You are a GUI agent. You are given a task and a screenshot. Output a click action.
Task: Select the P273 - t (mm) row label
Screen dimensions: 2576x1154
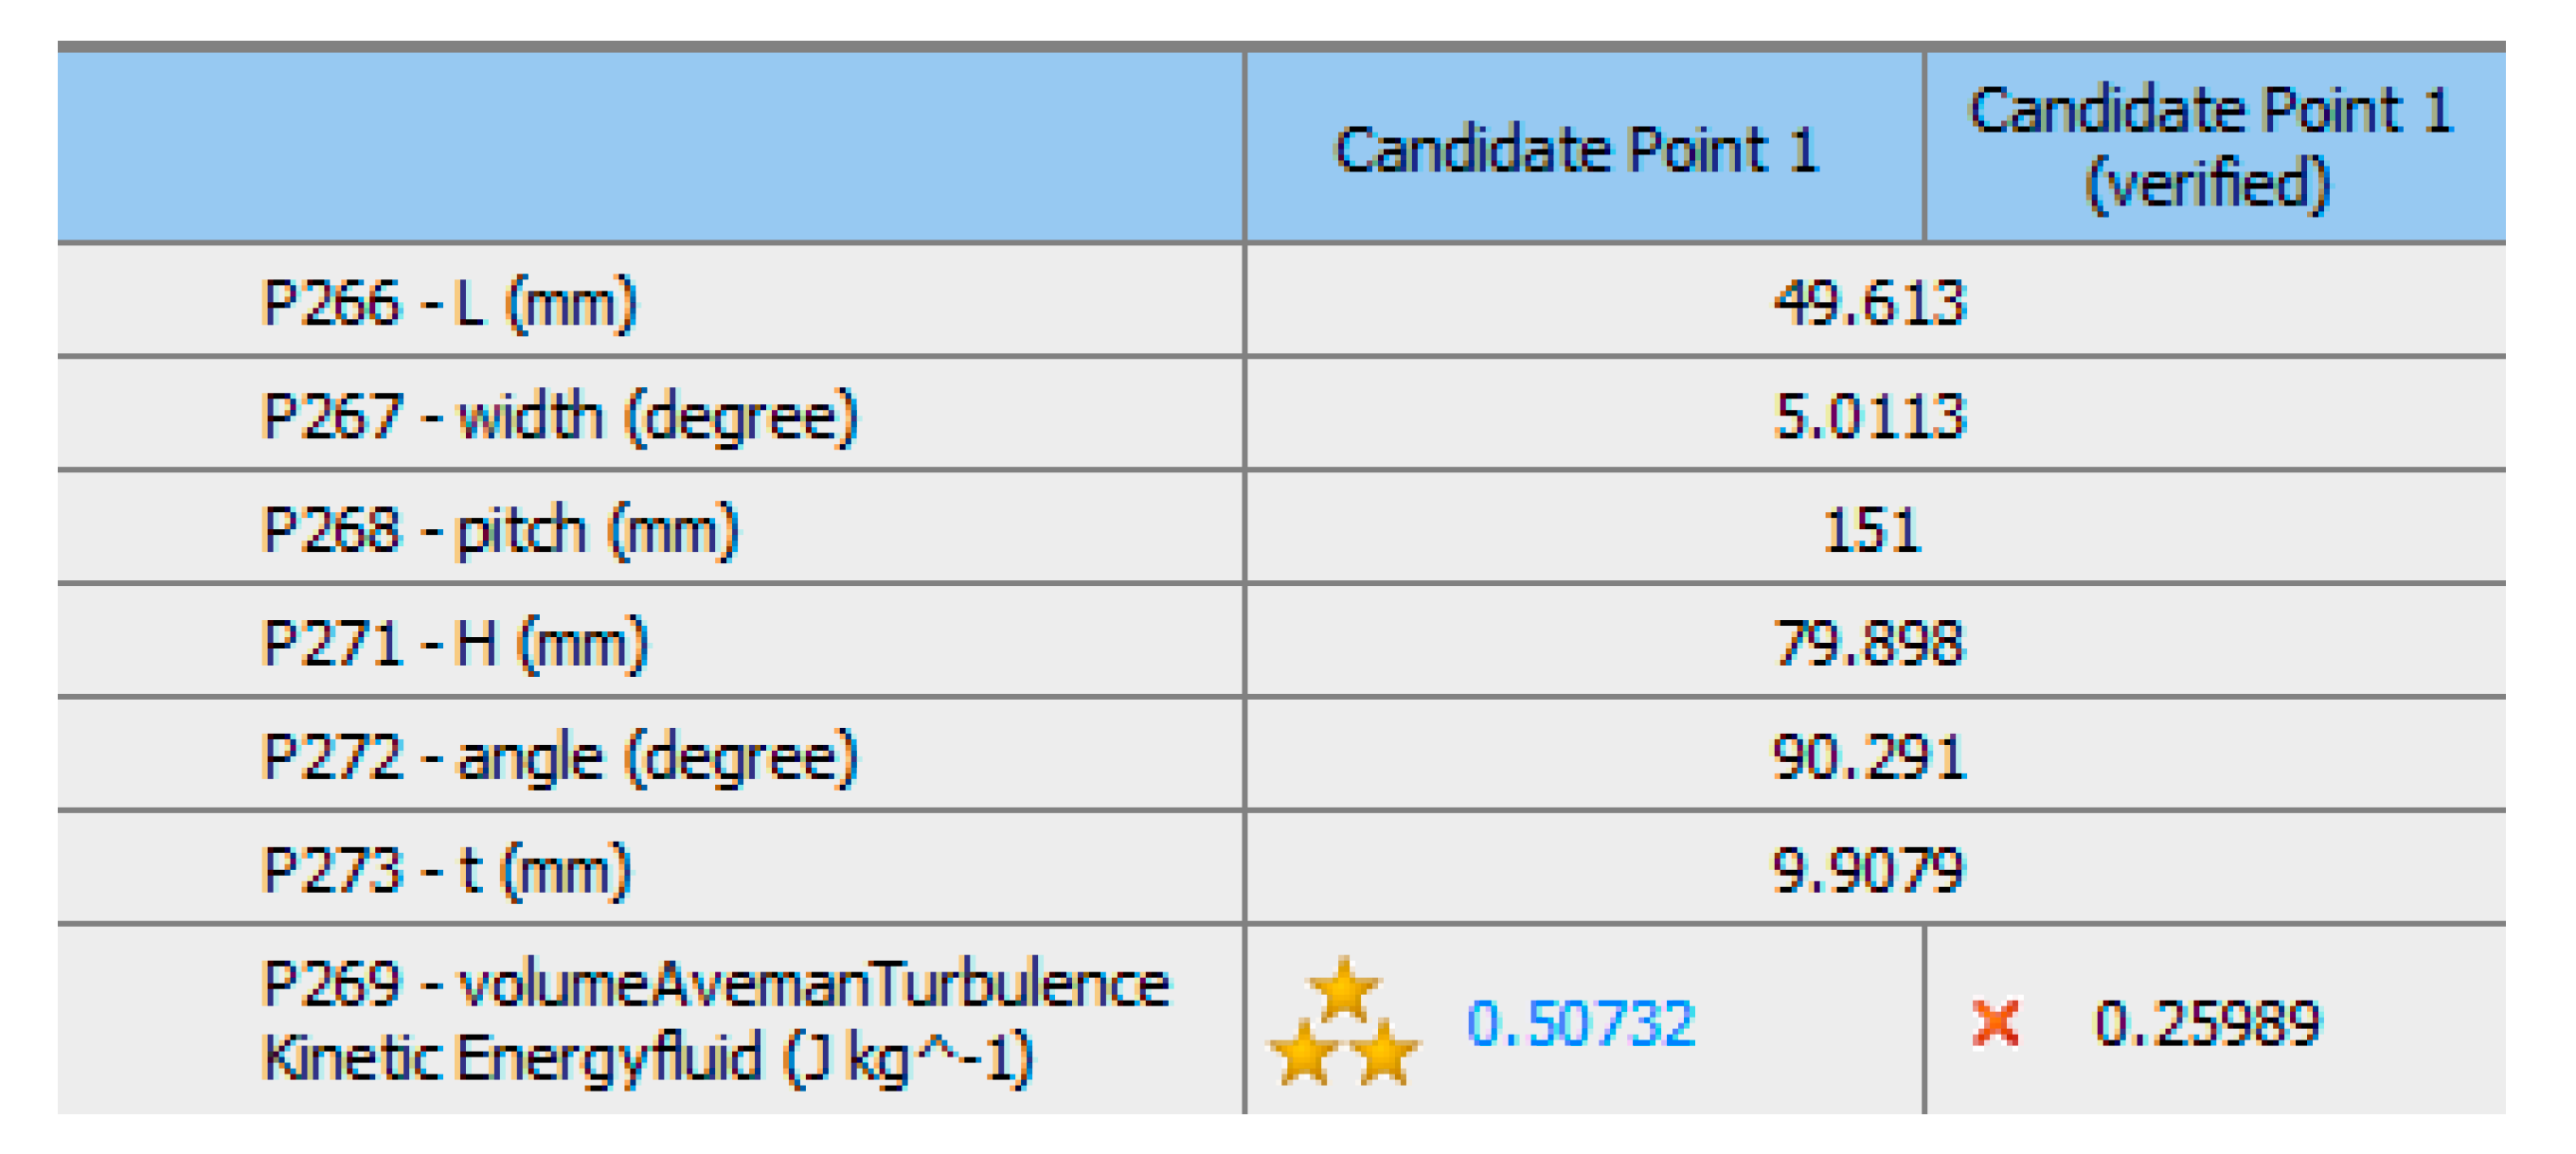click(x=446, y=869)
